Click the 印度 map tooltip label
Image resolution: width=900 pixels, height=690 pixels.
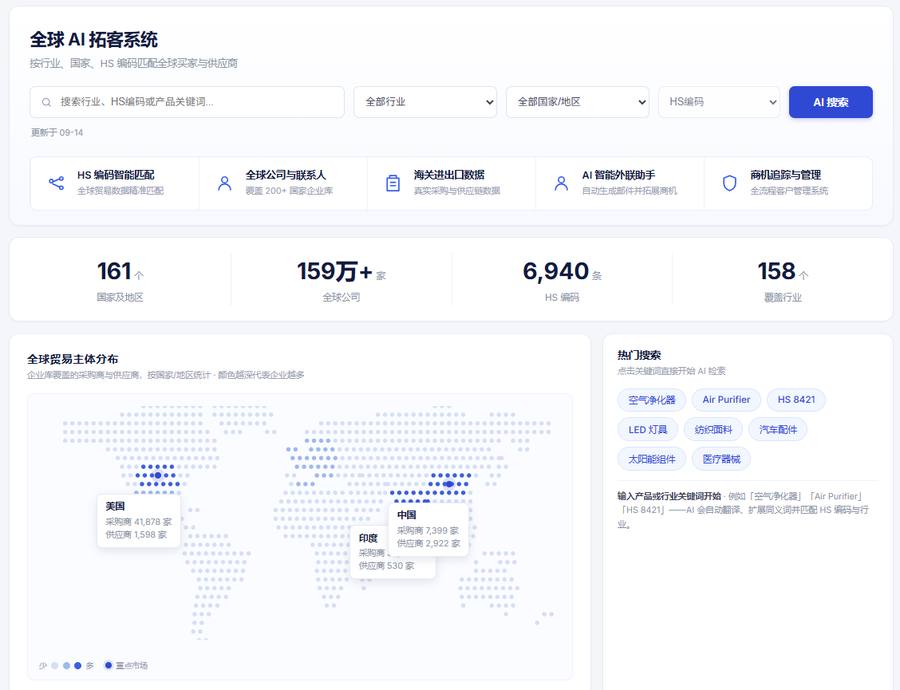click(x=368, y=538)
